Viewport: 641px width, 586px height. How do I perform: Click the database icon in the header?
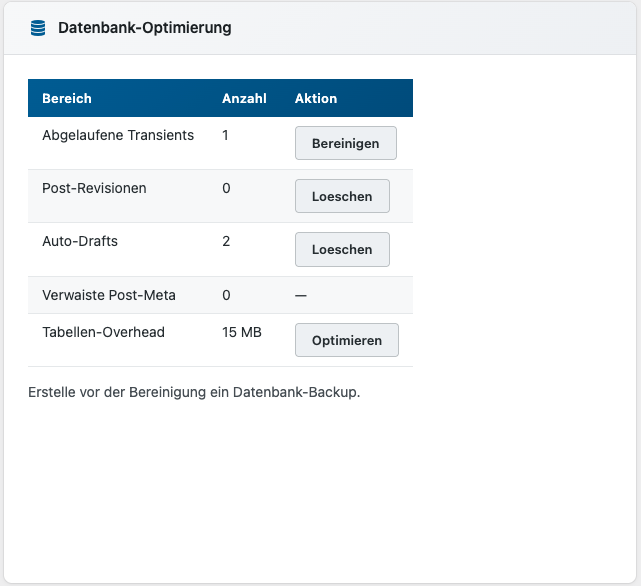pos(38,28)
